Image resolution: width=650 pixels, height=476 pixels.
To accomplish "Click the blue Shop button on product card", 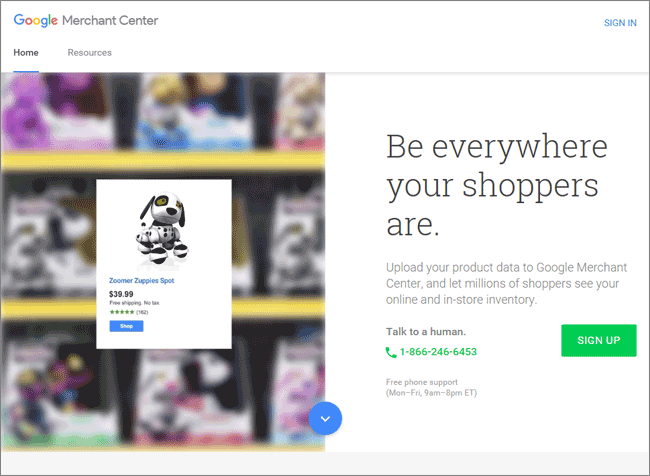I will pyautogui.click(x=126, y=326).
